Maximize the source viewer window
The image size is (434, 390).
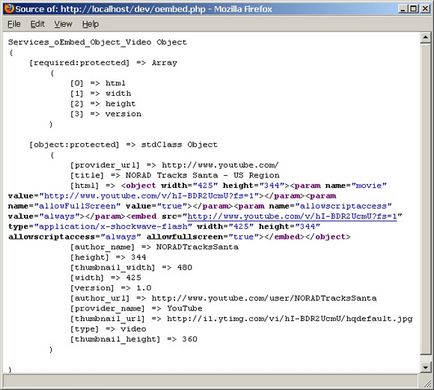413,9
